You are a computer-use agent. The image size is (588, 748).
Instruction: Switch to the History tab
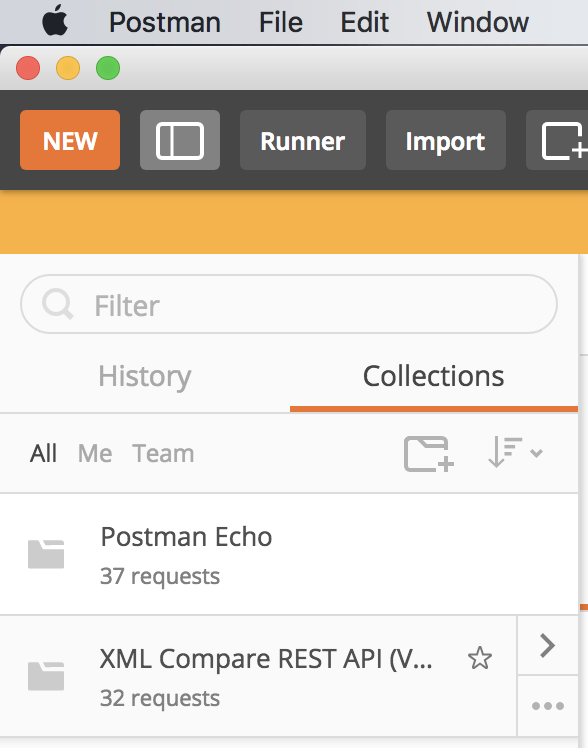pos(145,376)
